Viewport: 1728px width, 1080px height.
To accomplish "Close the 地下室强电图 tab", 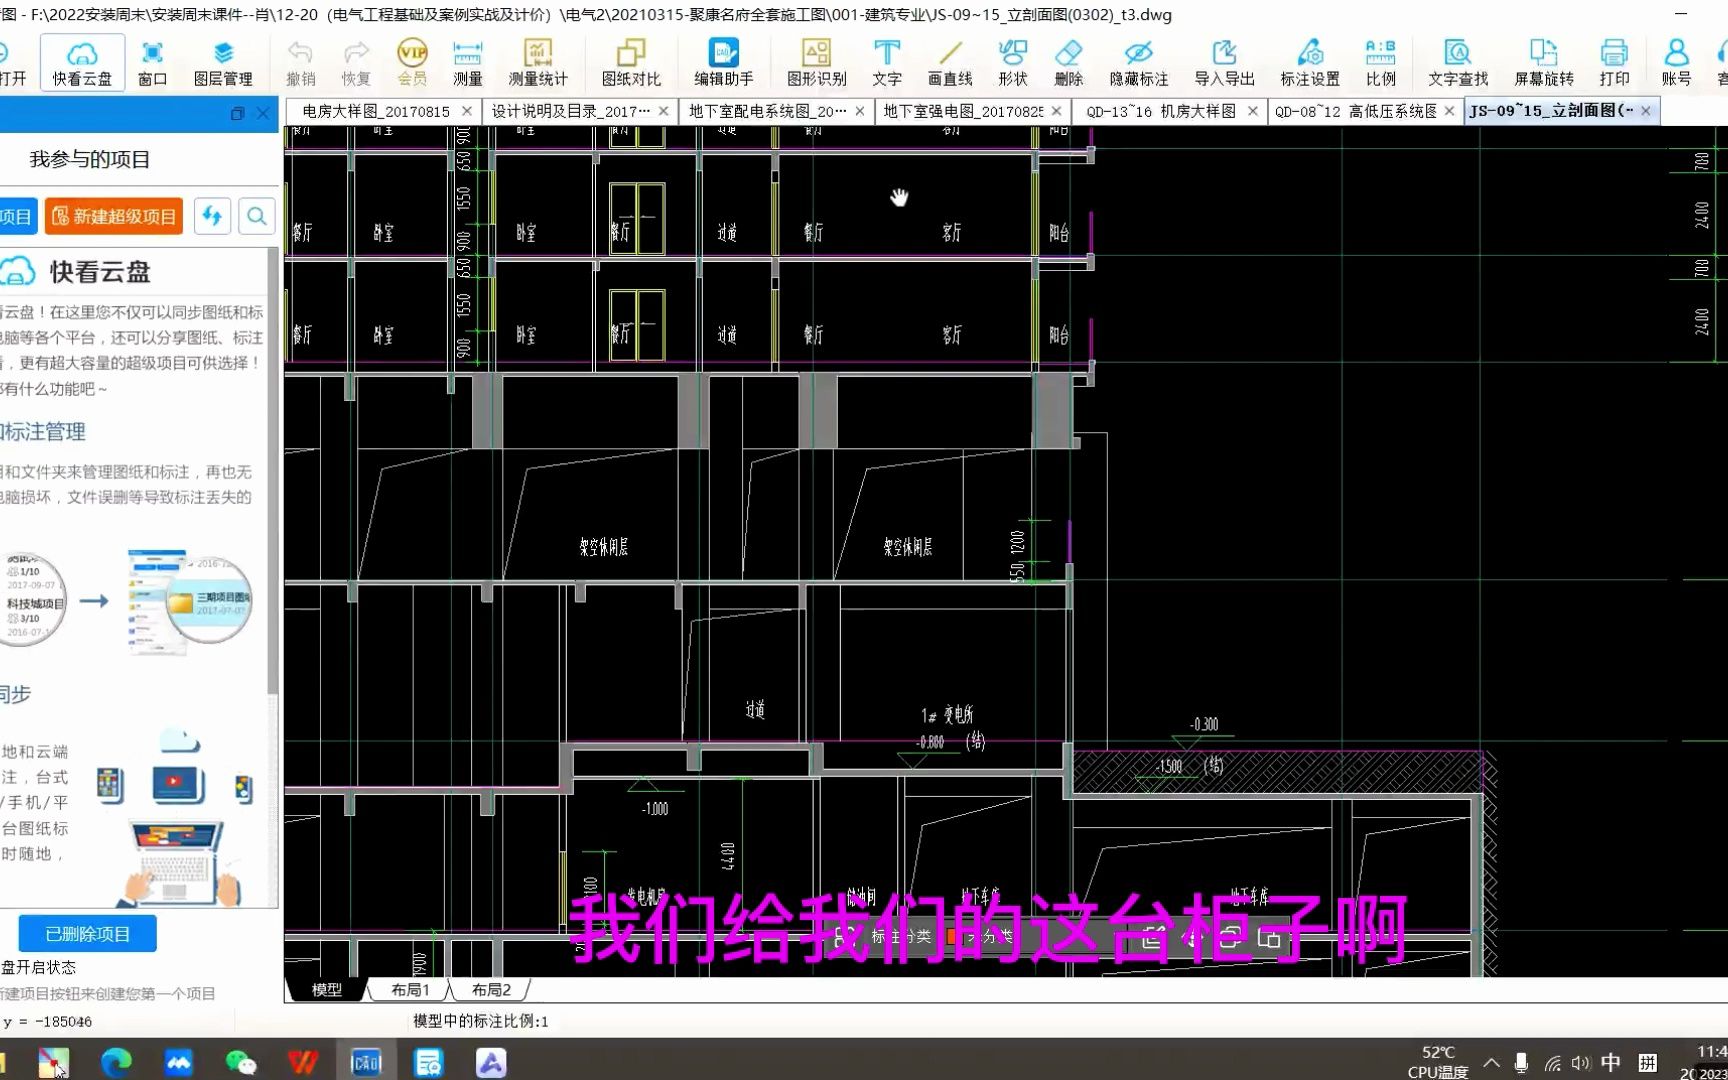I will point(1056,111).
